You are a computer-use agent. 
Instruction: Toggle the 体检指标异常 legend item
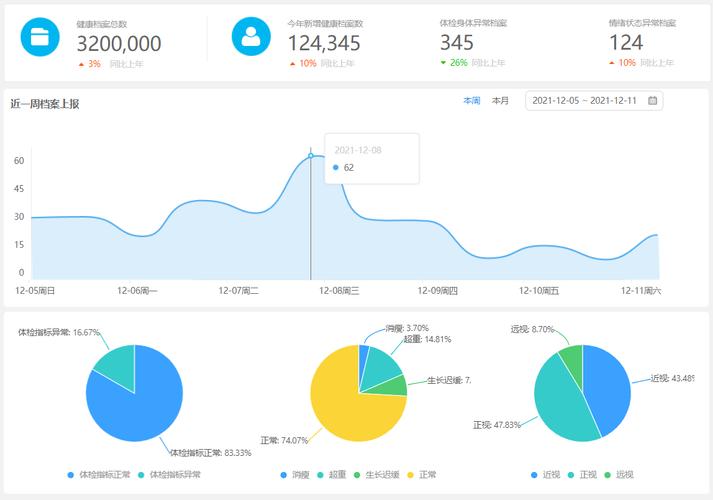(x=169, y=475)
